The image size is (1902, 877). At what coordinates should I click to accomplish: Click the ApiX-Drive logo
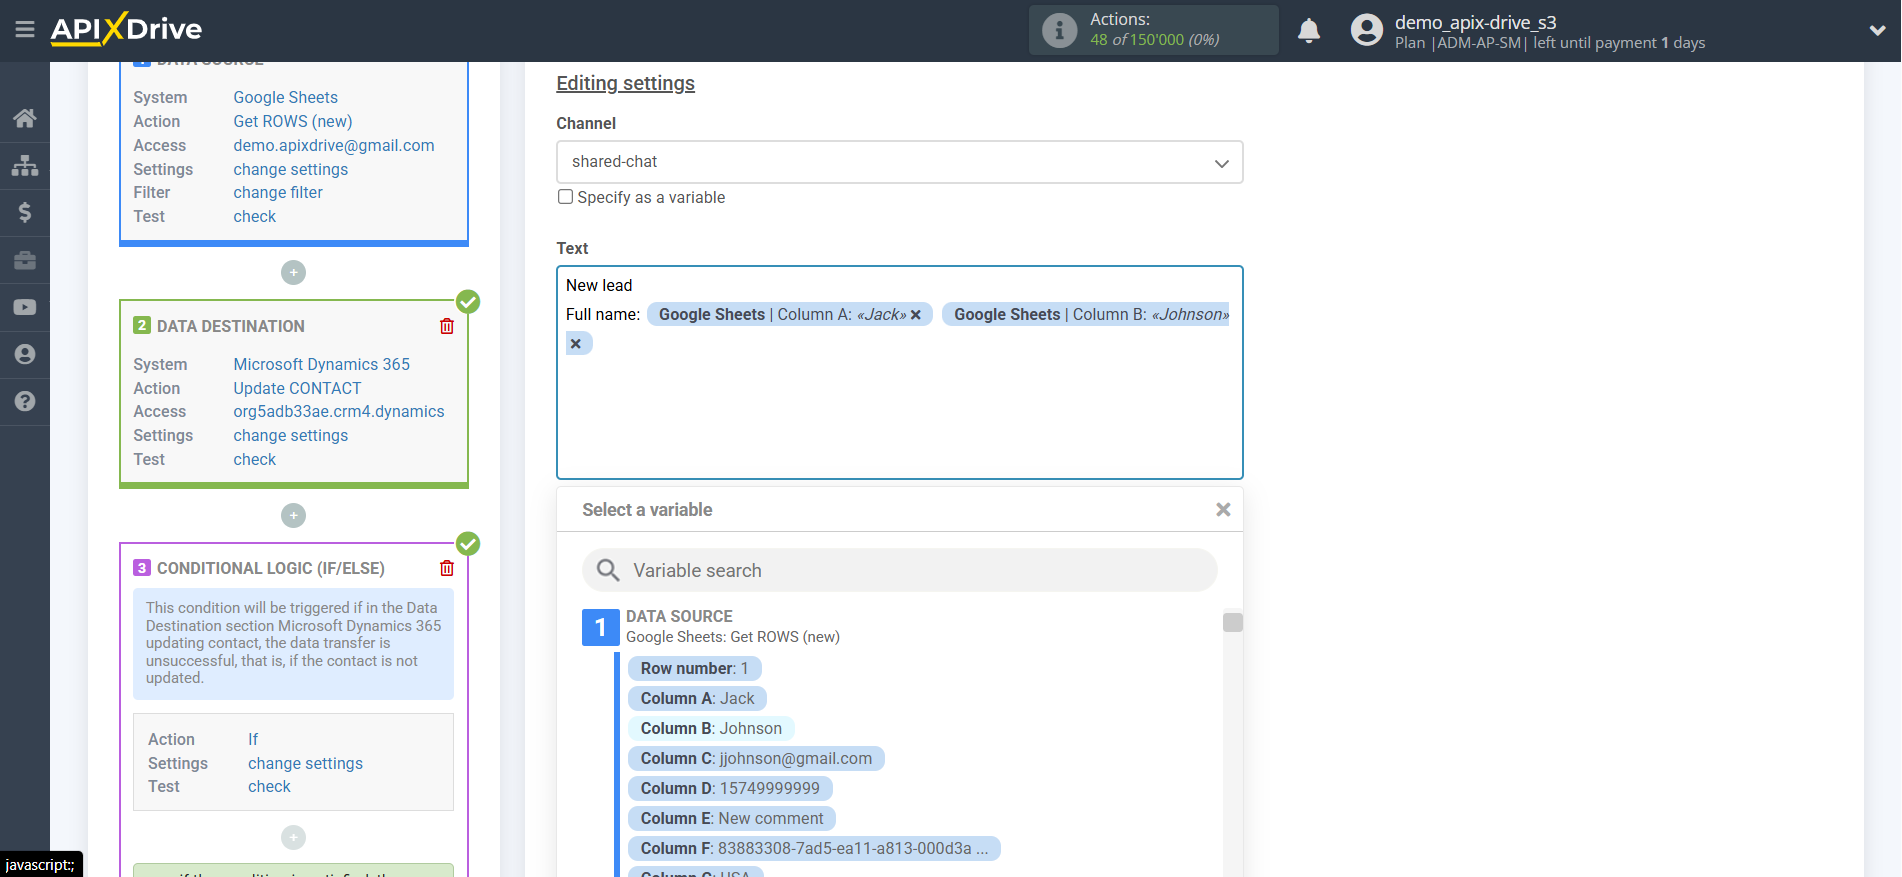(x=126, y=29)
